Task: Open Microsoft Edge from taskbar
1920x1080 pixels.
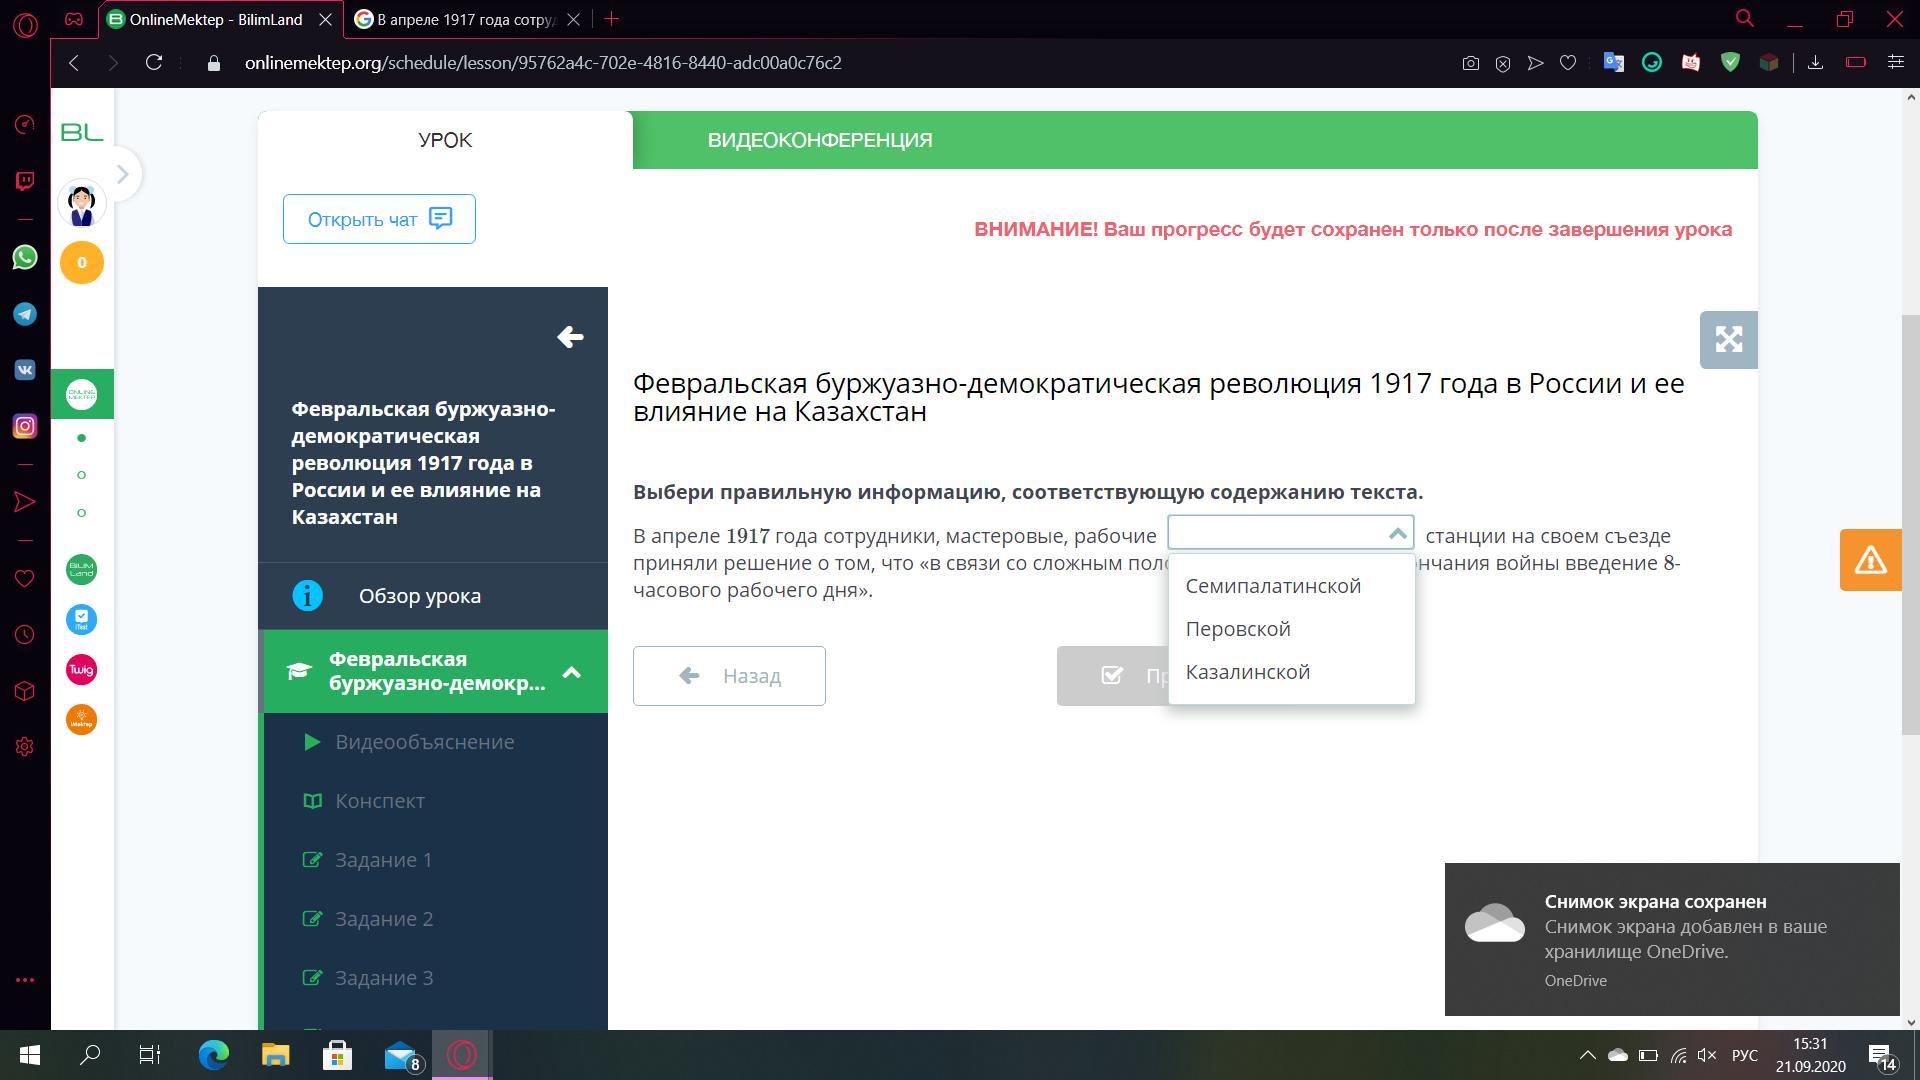Action: [x=213, y=1055]
